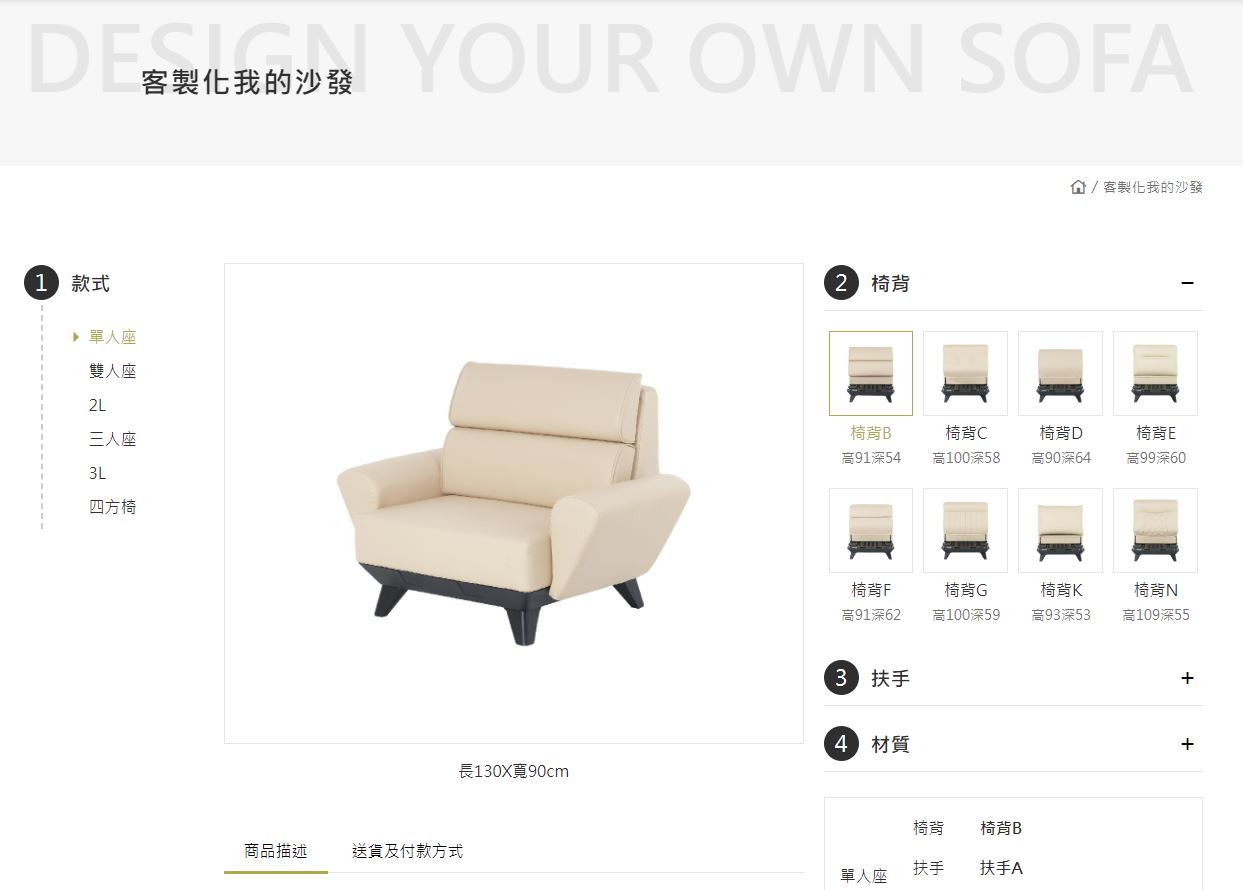Select 雙人座 sofa style
The width and height of the screenshot is (1243, 890).
click(112, 371)
